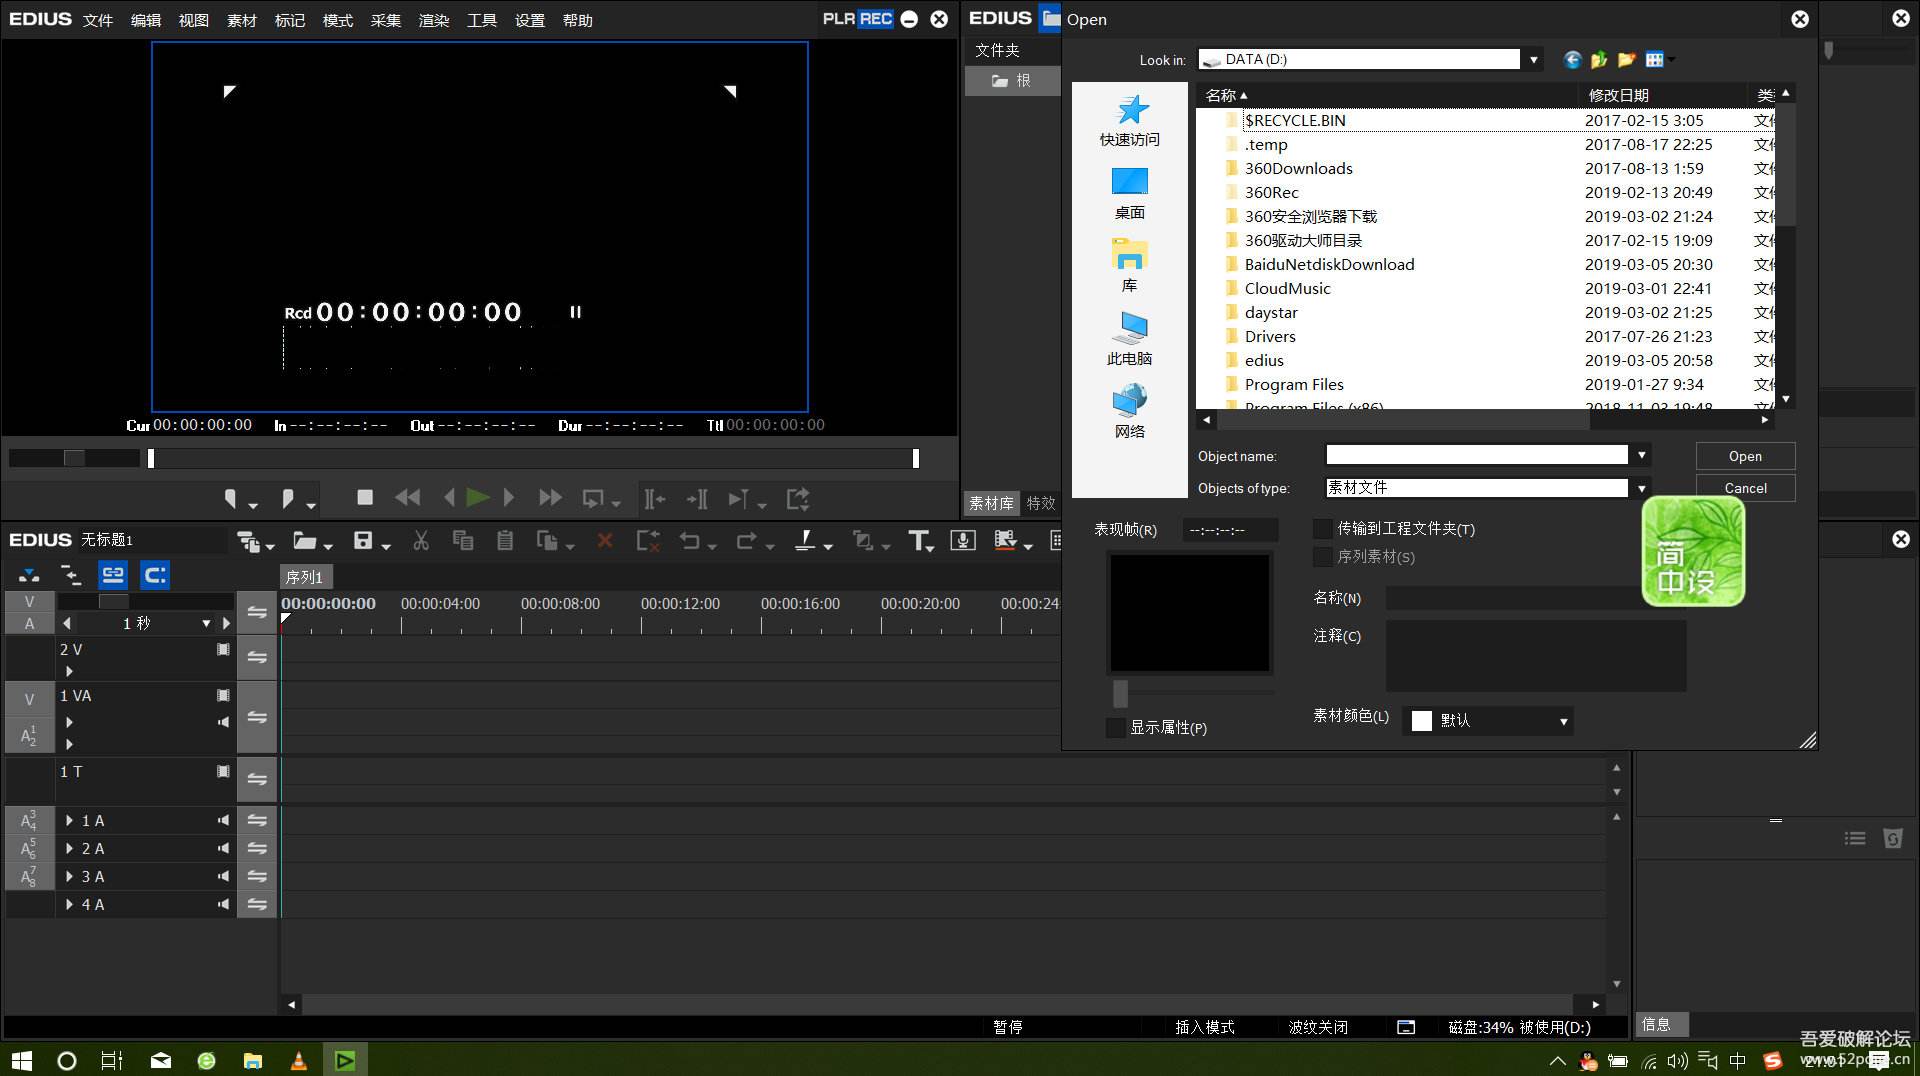The width and height of the screenshot is (1920, 1076).
Task: Open the Look in drive dropdown
Action: tap(1533, 60)
